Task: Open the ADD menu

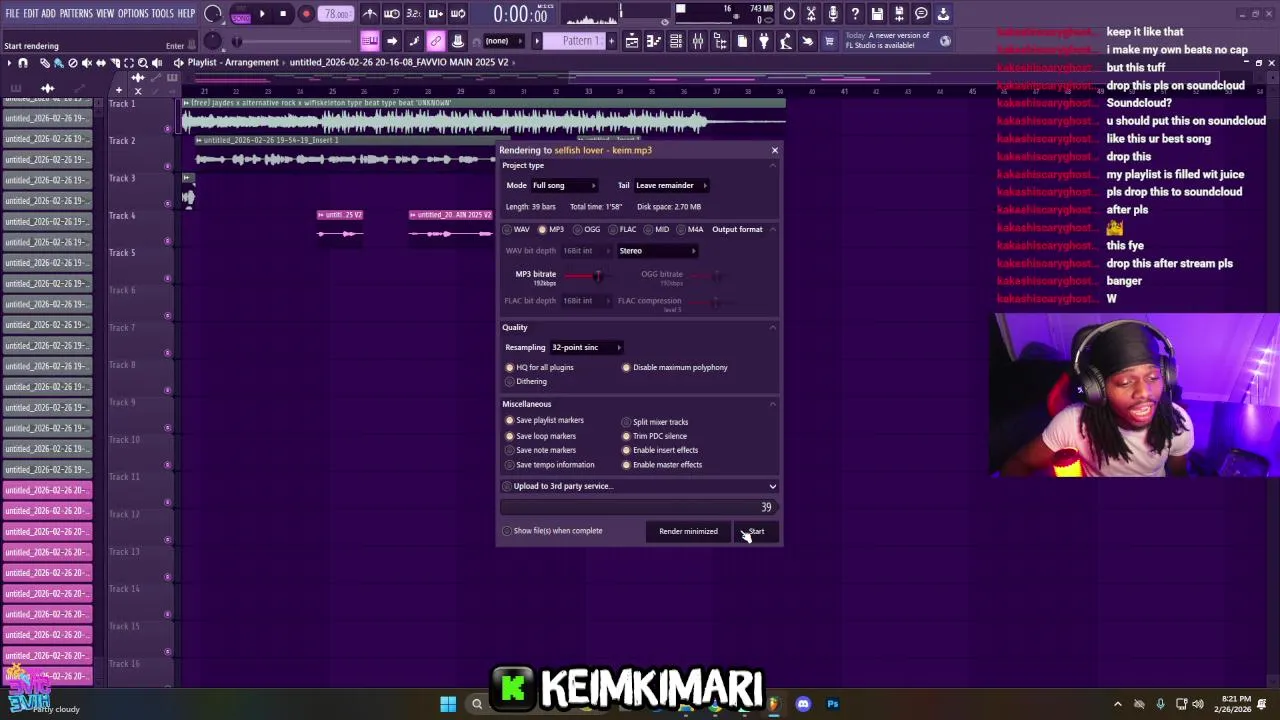Action: pyautogui.click(x=48, y=13)
